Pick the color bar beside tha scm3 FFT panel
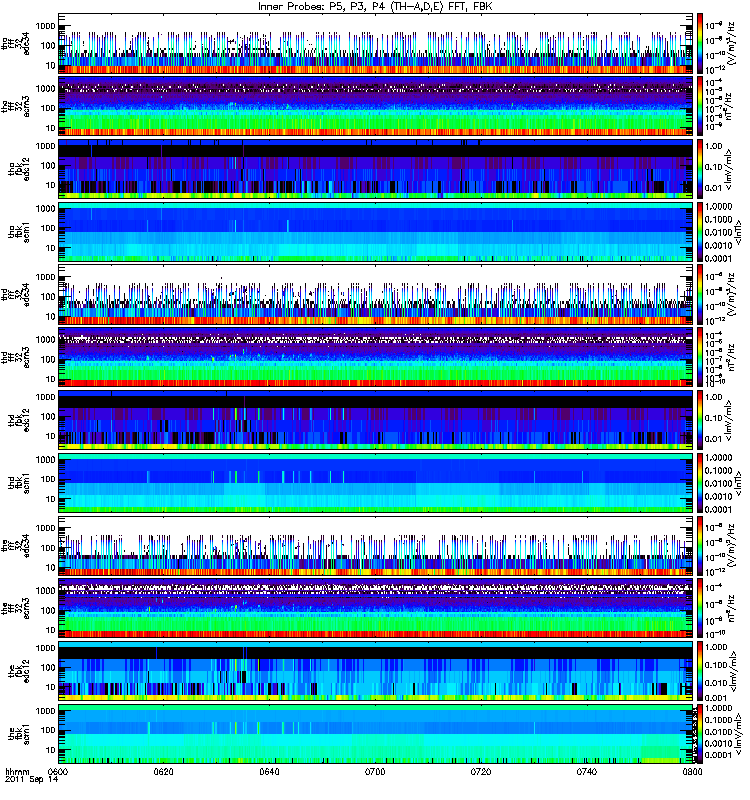The image size is (750, 800). [699, 107]
